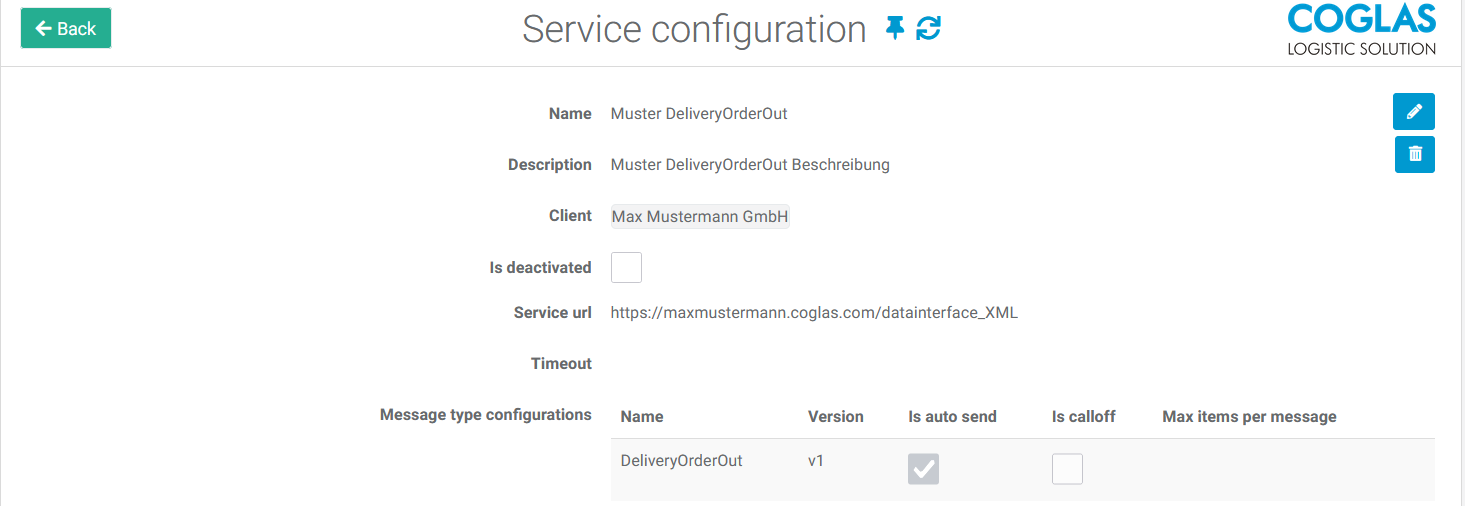Click the COGLAS Logistic Solution logo
This screenshot has height=506, width=1465.
(x=1362, y=31)
